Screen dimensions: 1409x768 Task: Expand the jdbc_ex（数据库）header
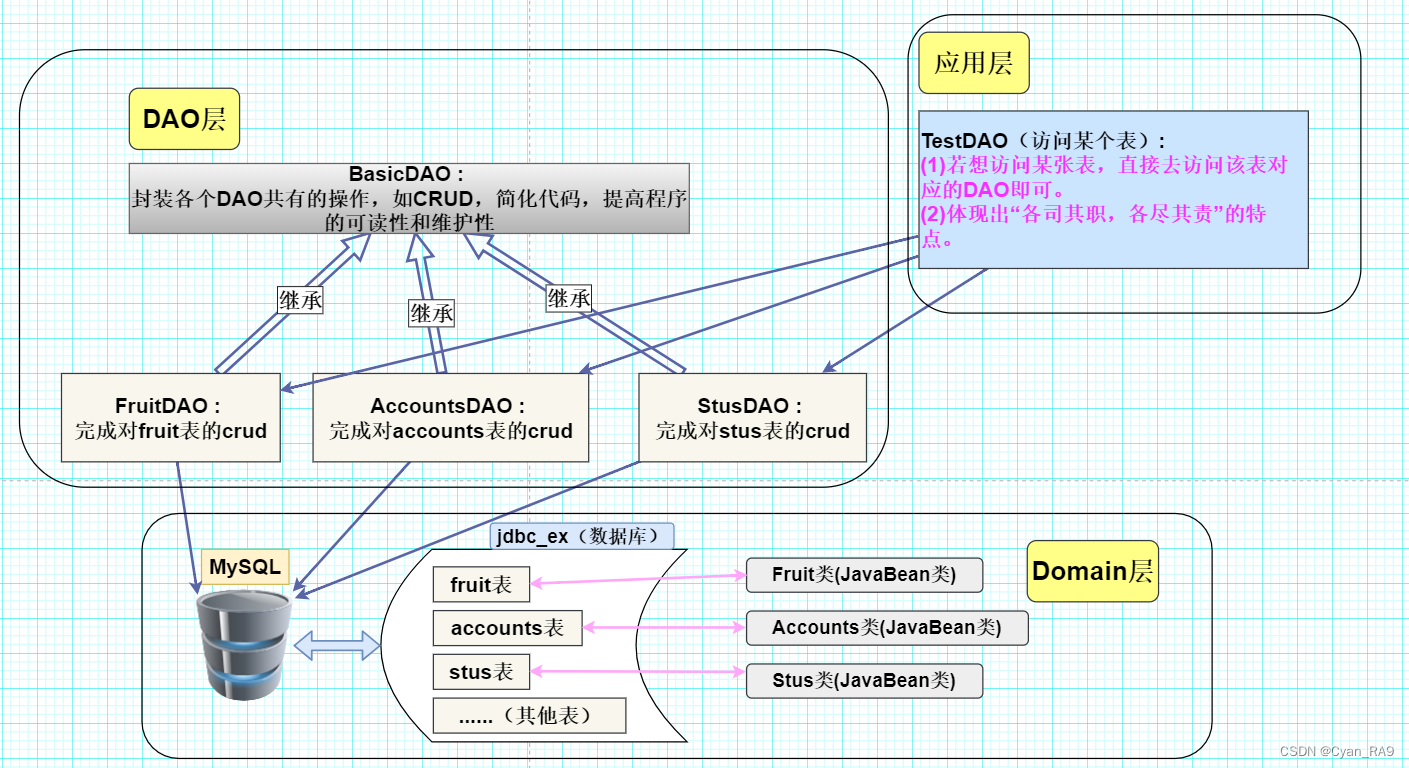click(580, 536)
